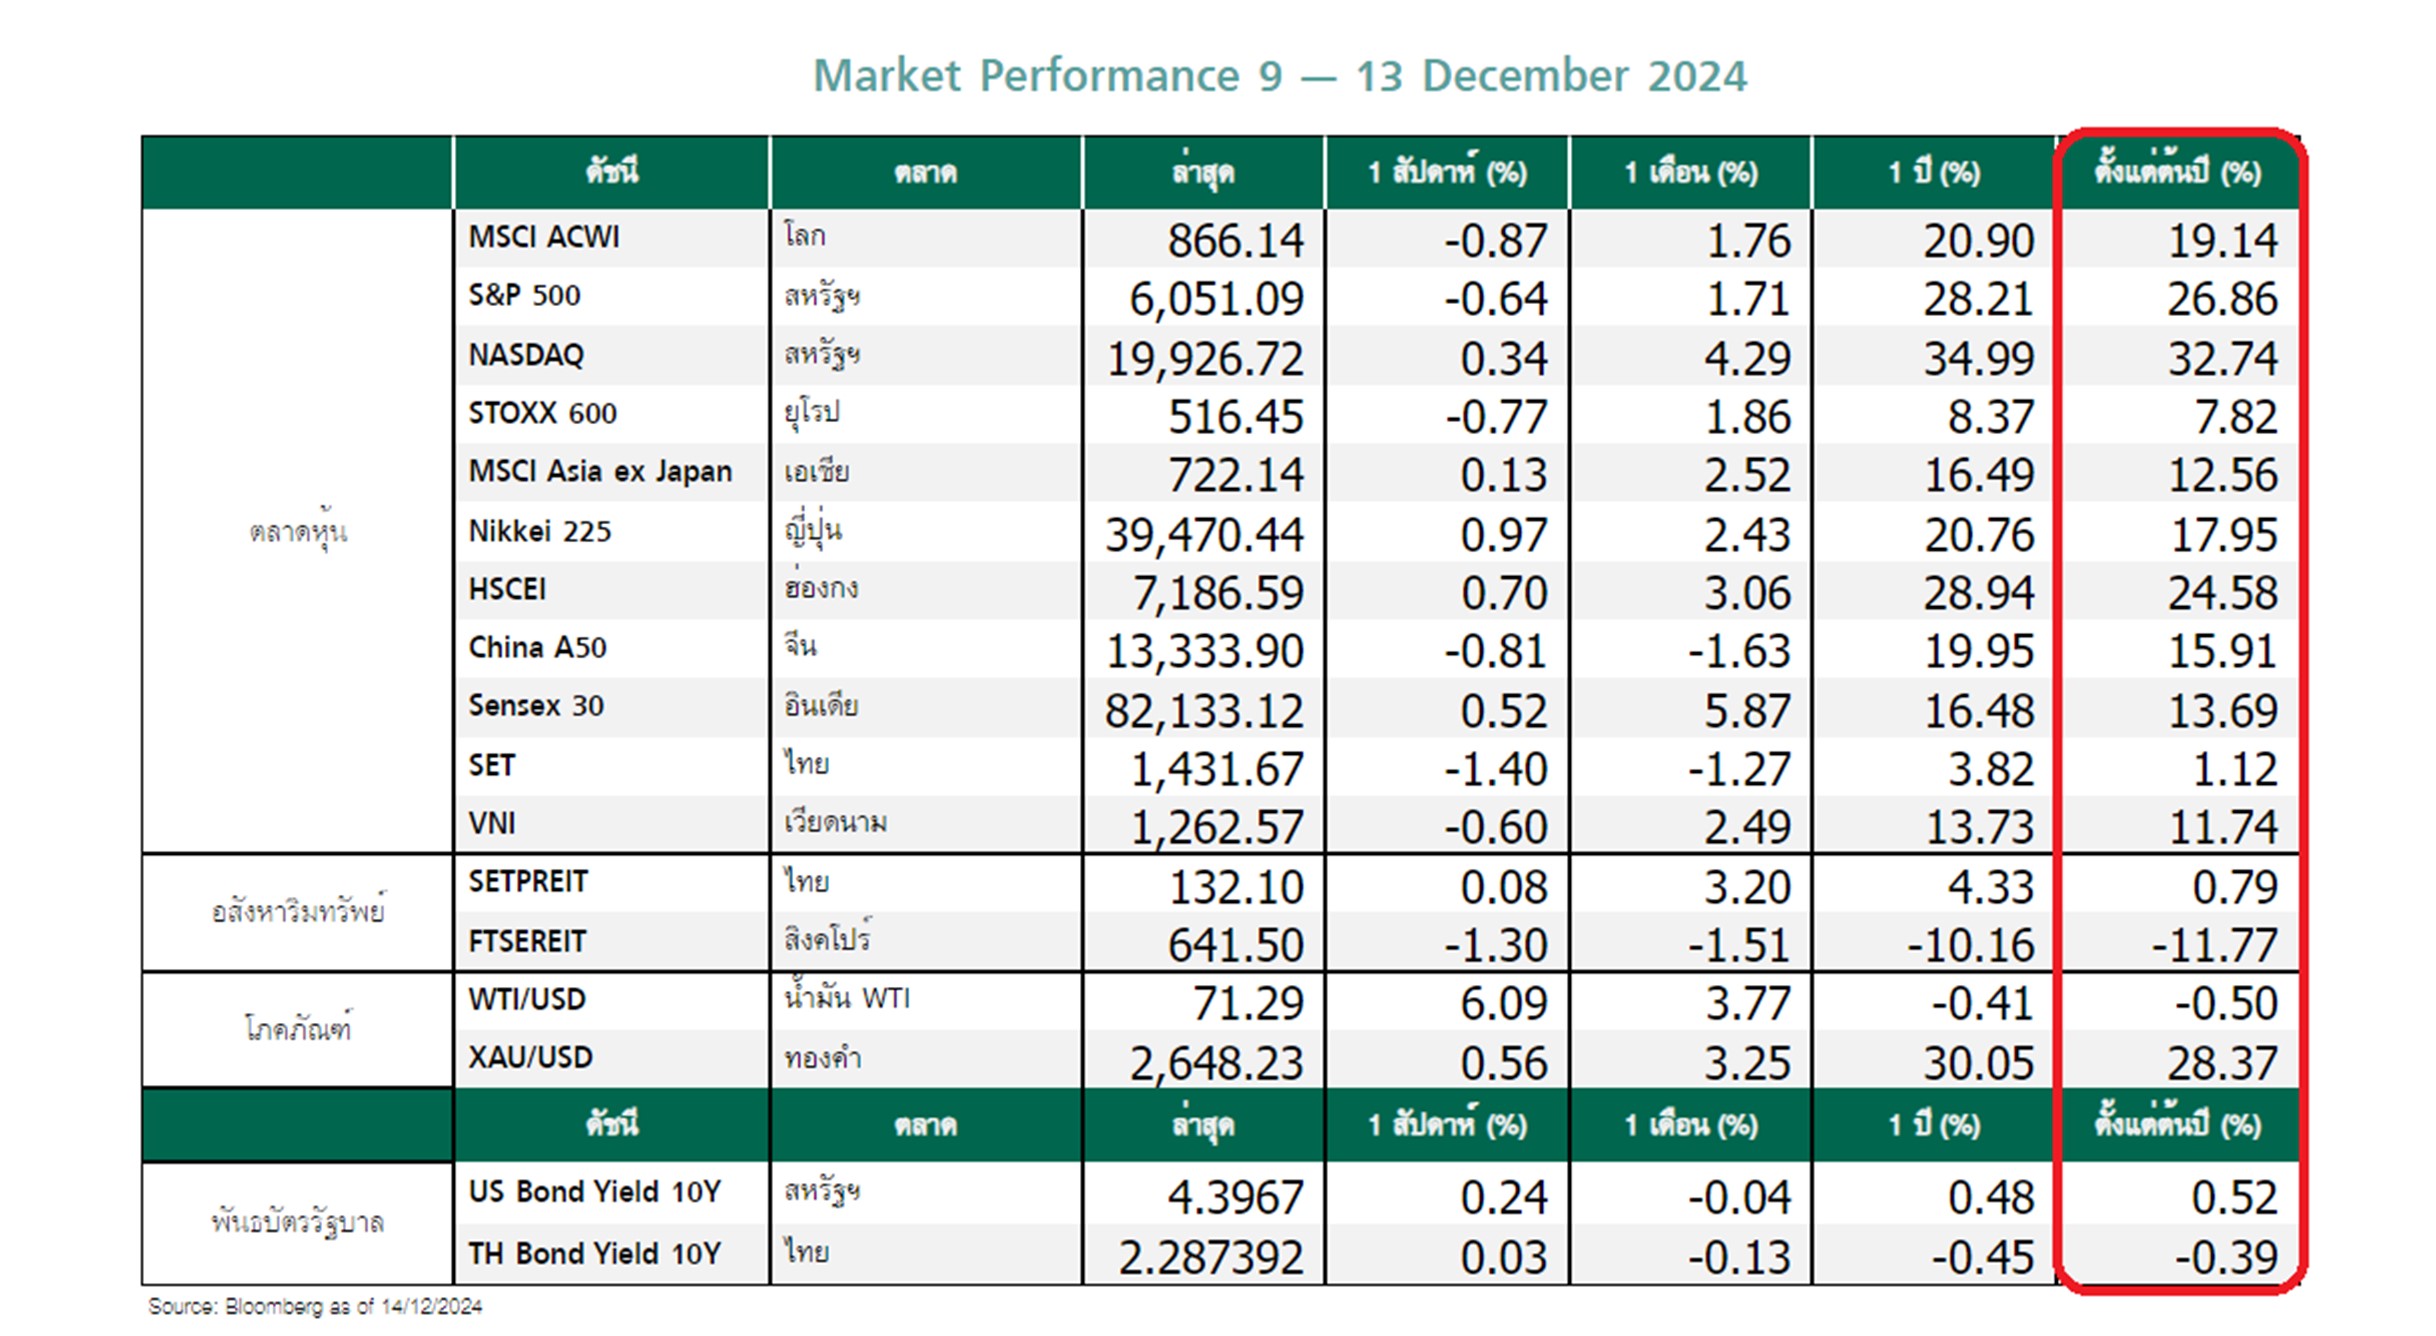Click Nikkei 225 latest value 39,470.44
Viewport: 2436px width, 1336px height.
coord(1204,535)
